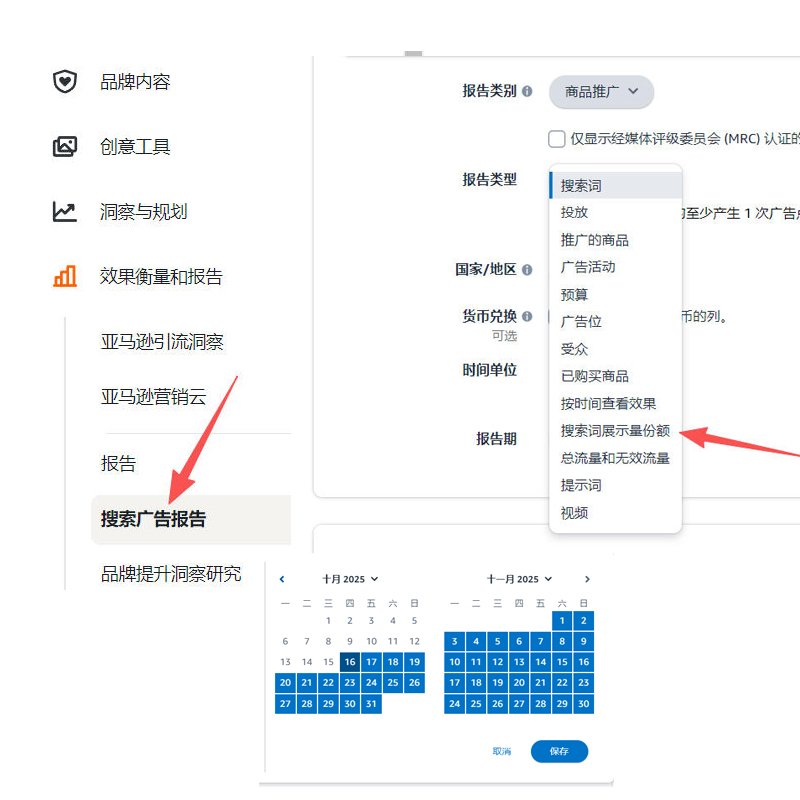Select 搜索词展示量份额 from report type list
Screen dimensions: 800x800
[615, 431]
